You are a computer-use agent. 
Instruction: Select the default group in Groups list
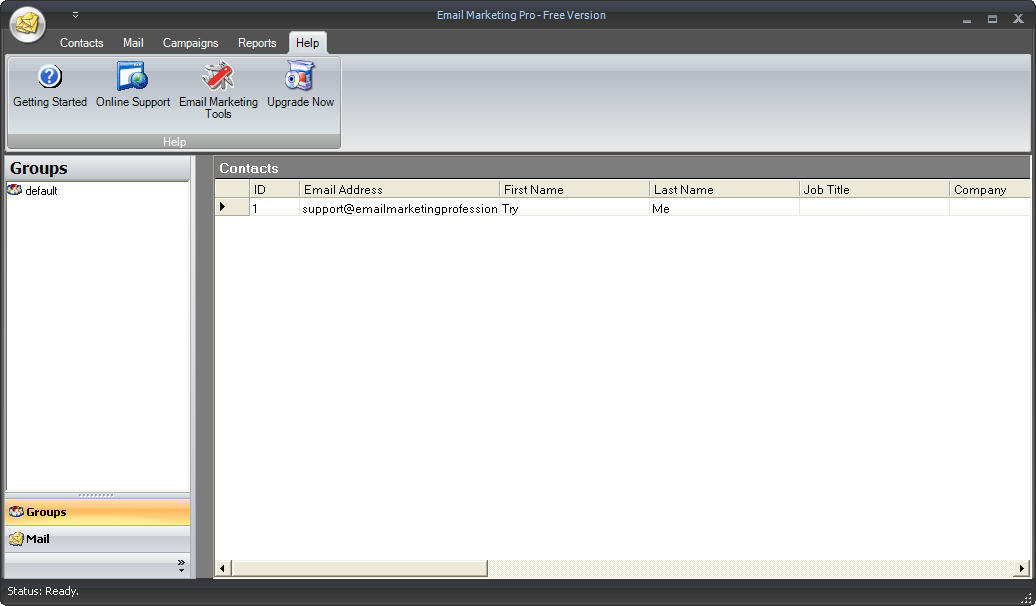click(42, 190)
